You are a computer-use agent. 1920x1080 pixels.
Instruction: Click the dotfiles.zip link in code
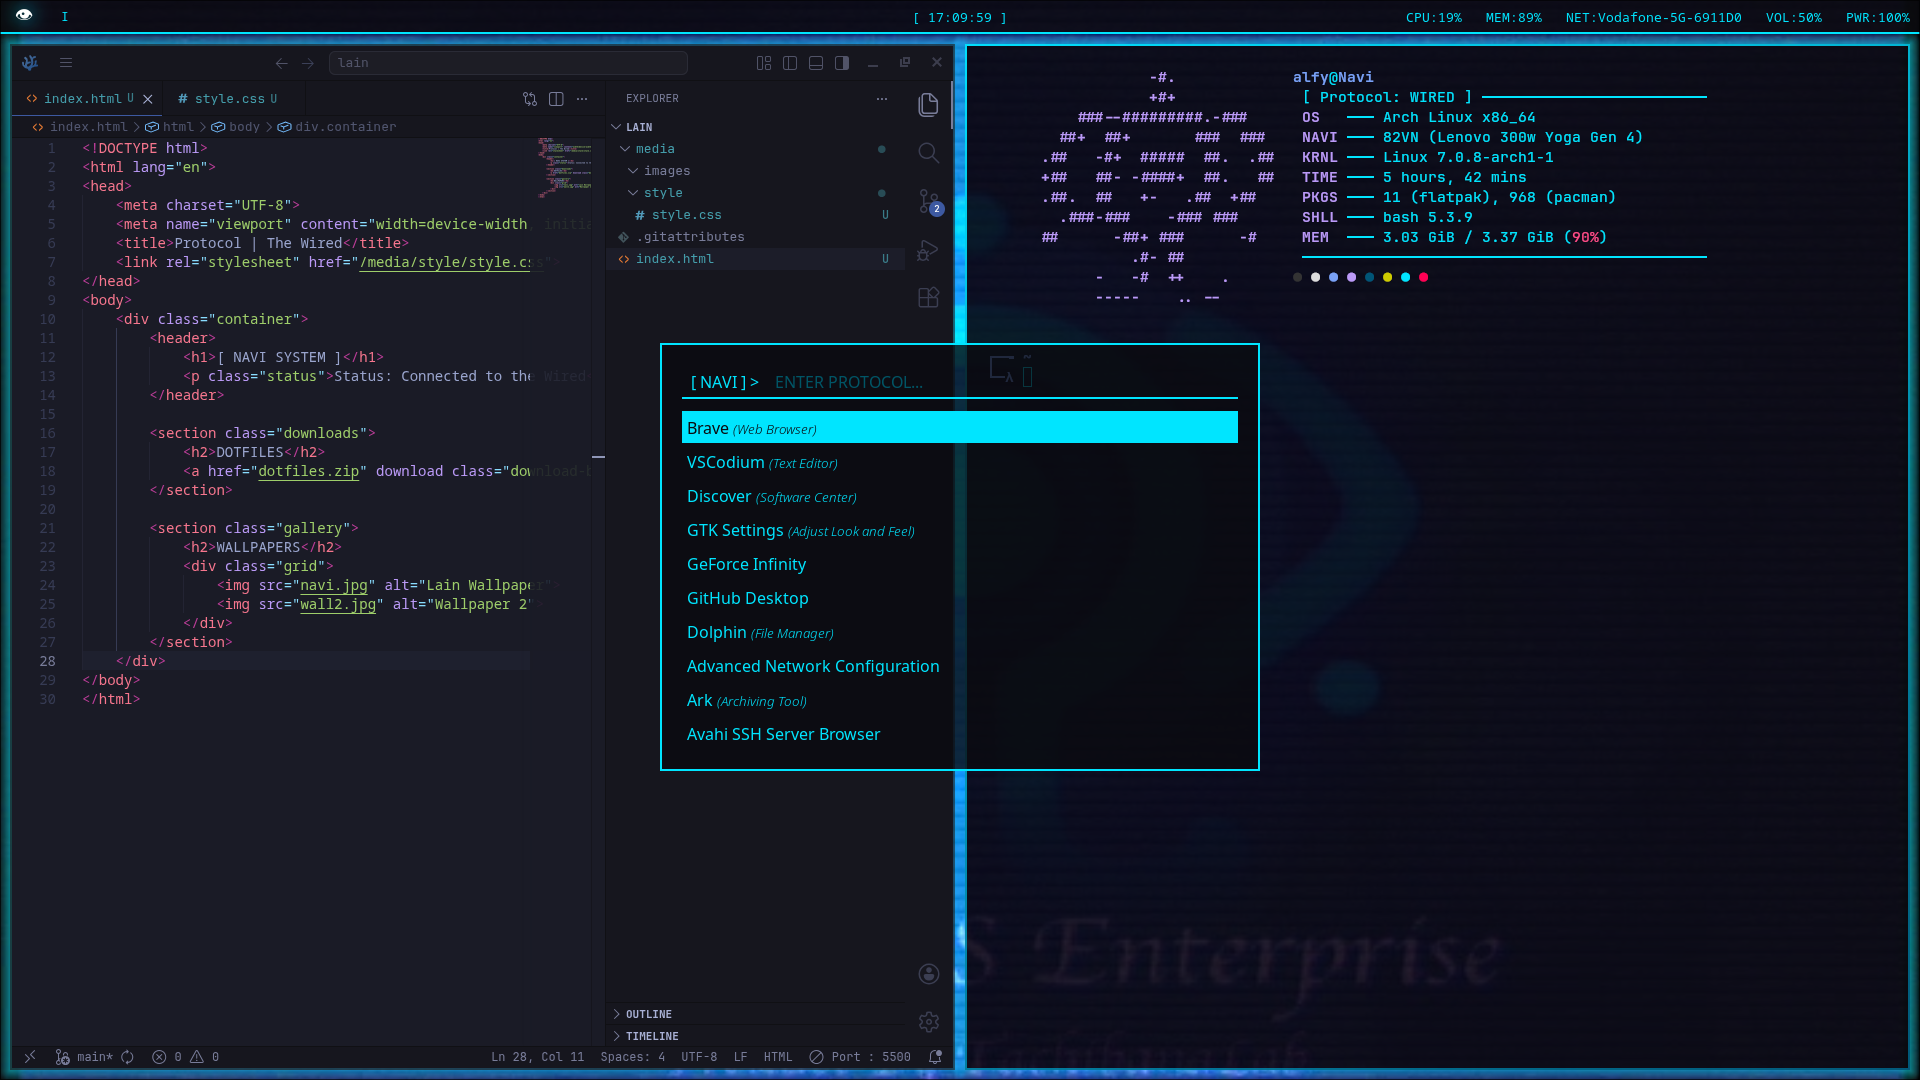pos(308,471)
